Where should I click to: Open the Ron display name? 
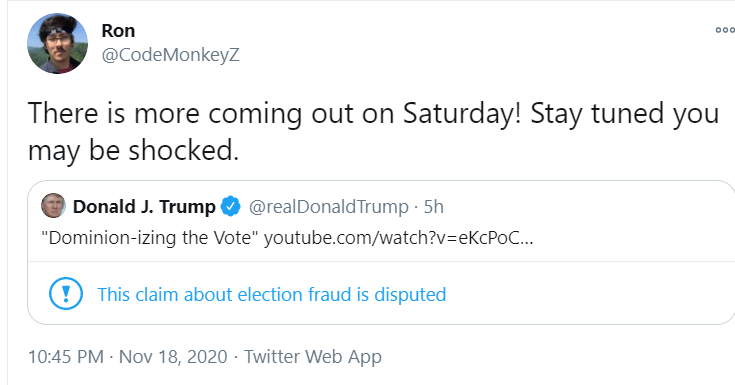[119, 31]
